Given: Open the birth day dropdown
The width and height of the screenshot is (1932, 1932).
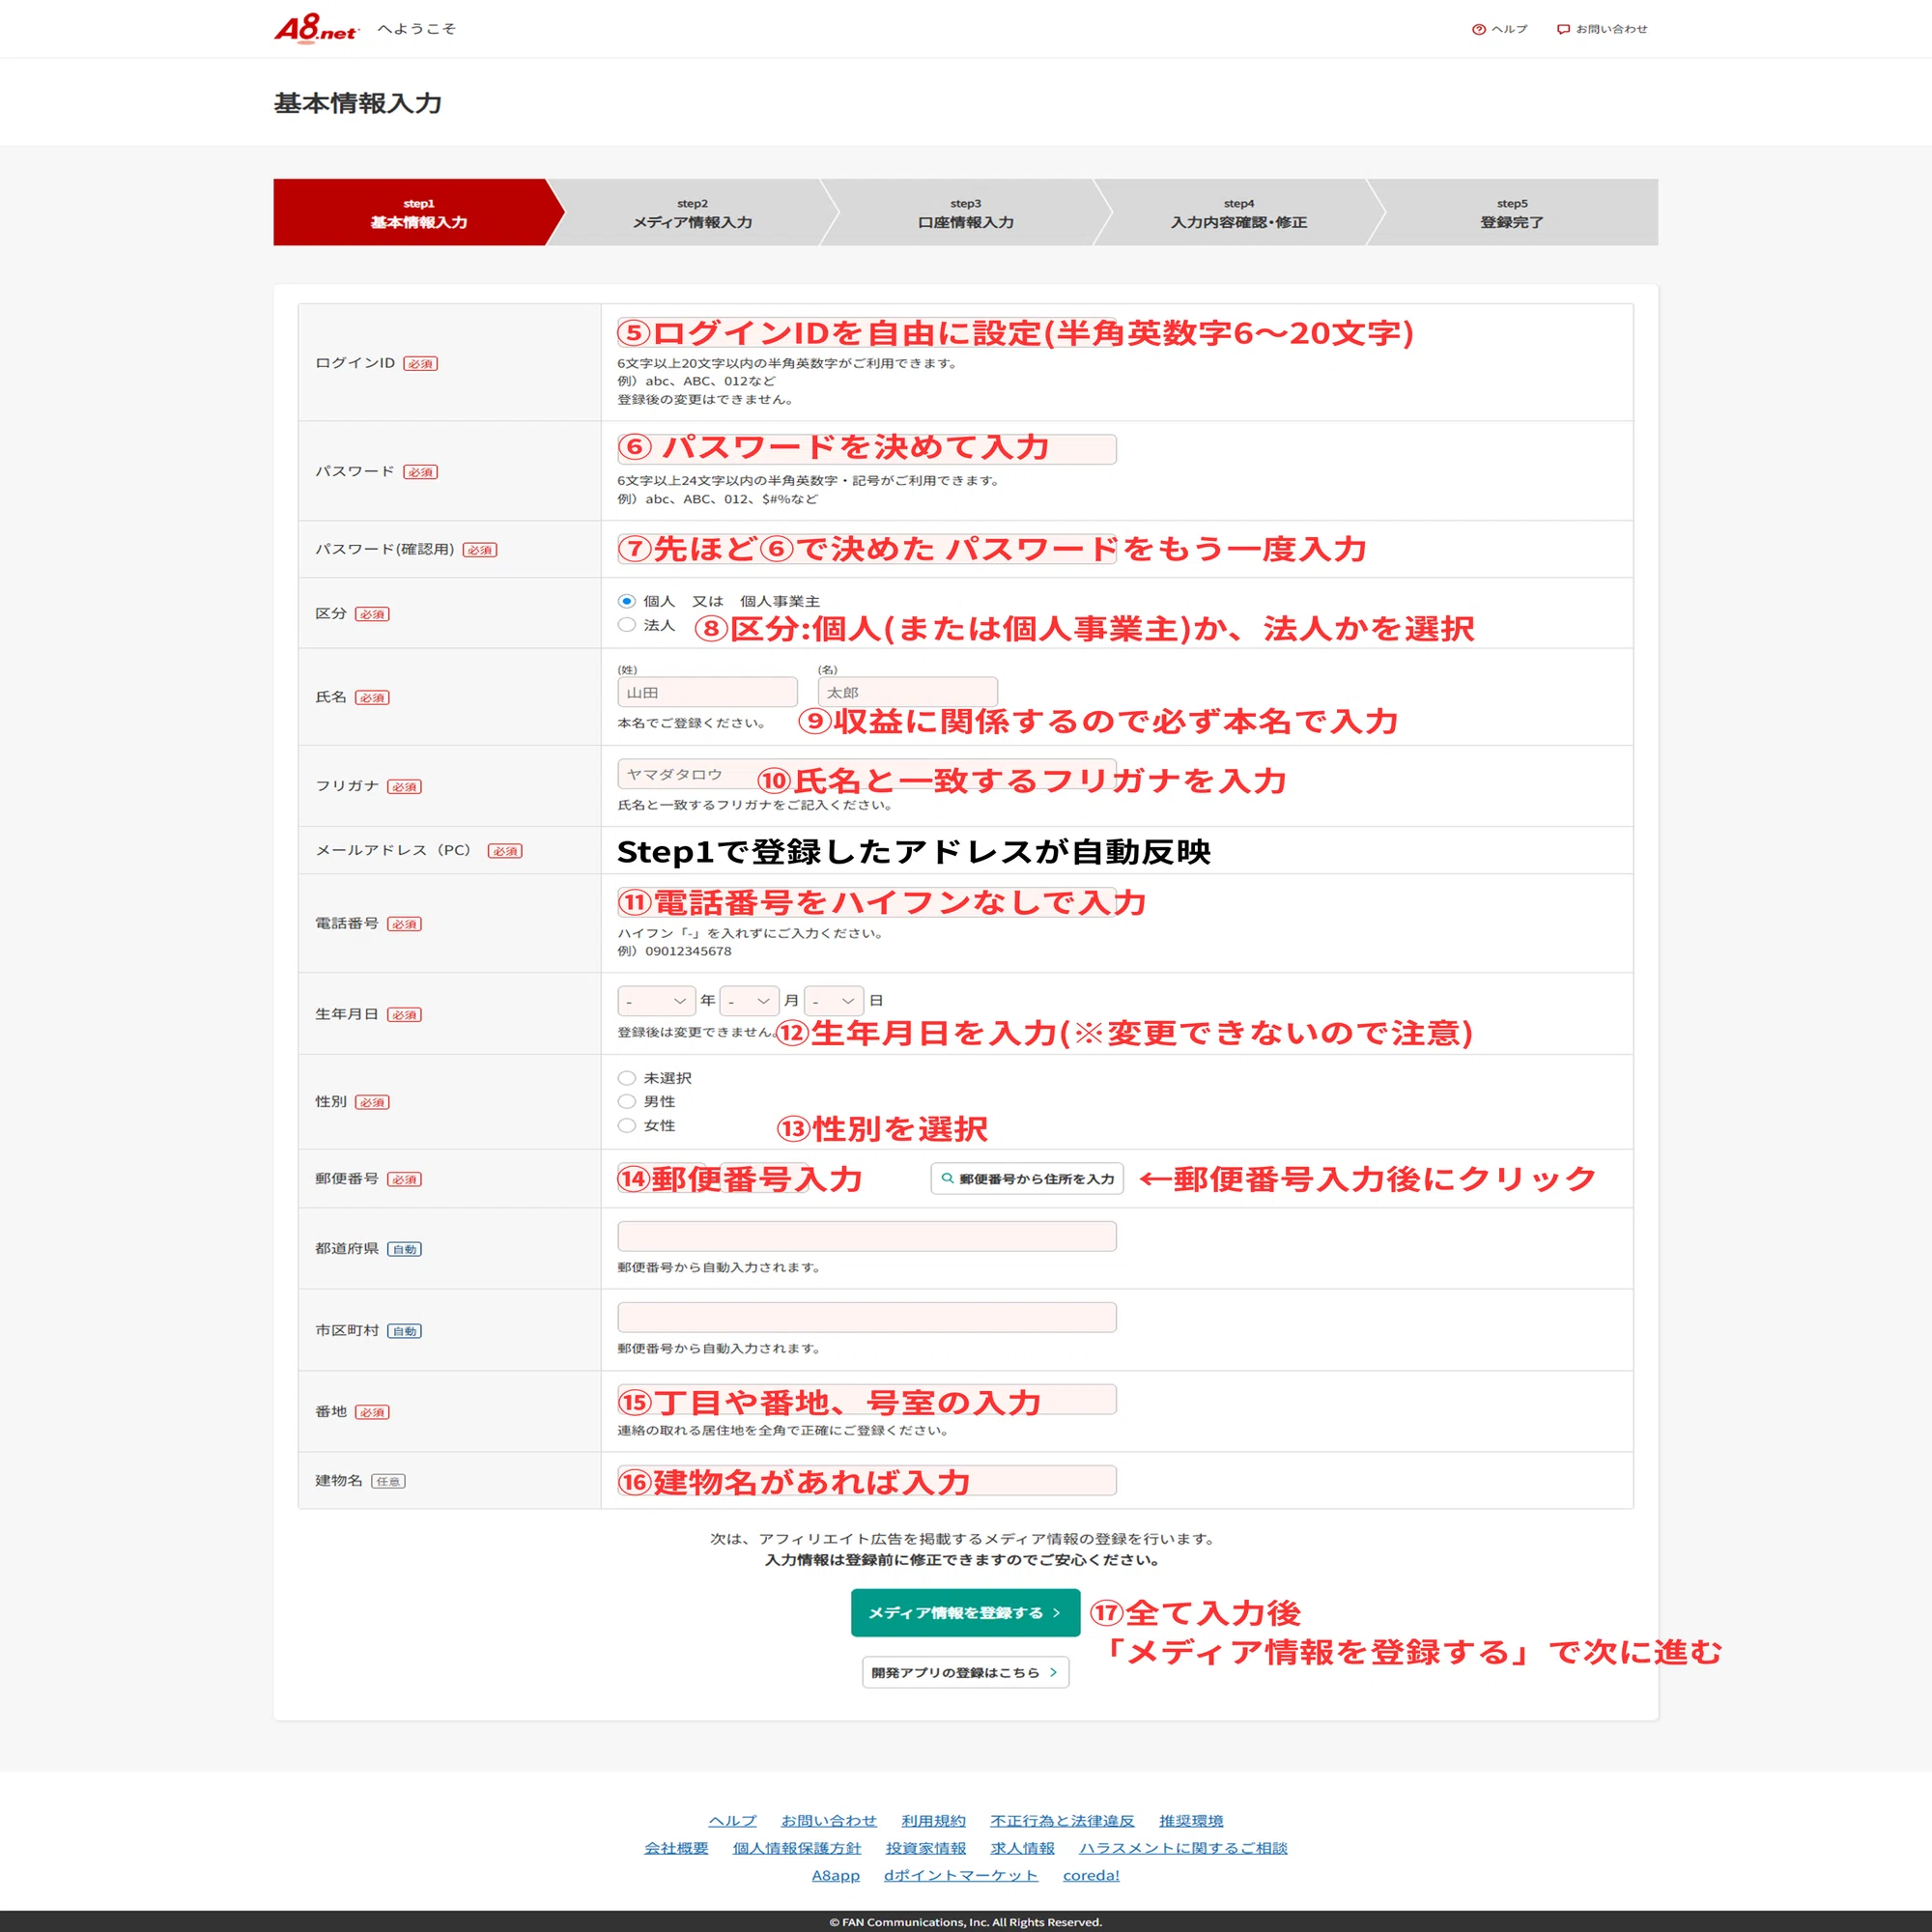Looking at the screenshot, I should (834, 1000).
